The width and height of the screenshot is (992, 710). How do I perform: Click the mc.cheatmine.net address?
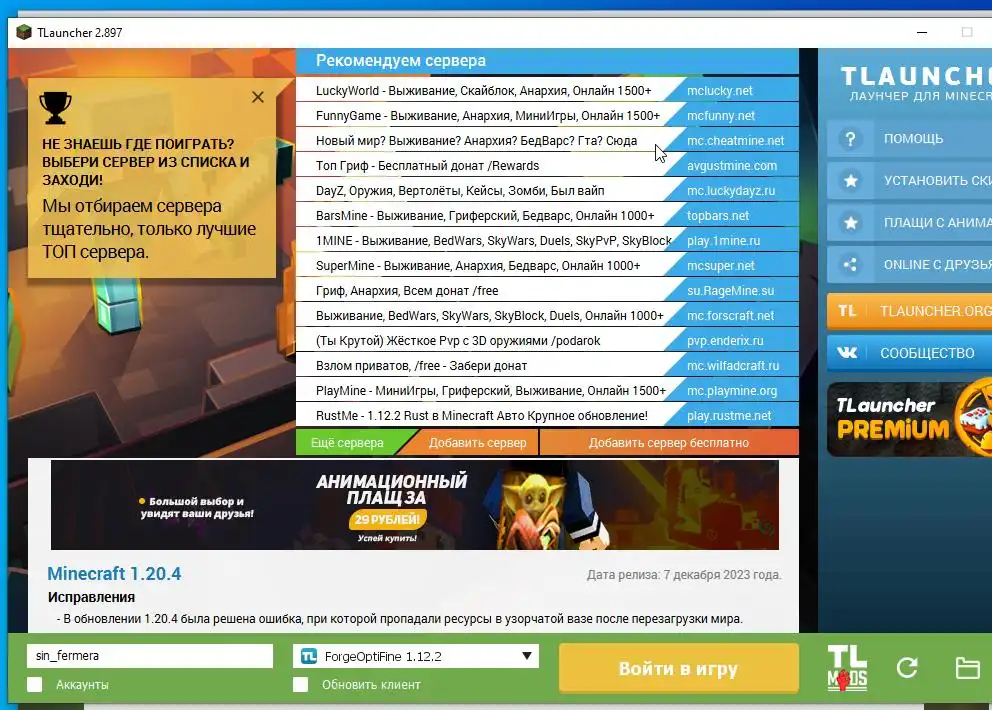(735, 140)
